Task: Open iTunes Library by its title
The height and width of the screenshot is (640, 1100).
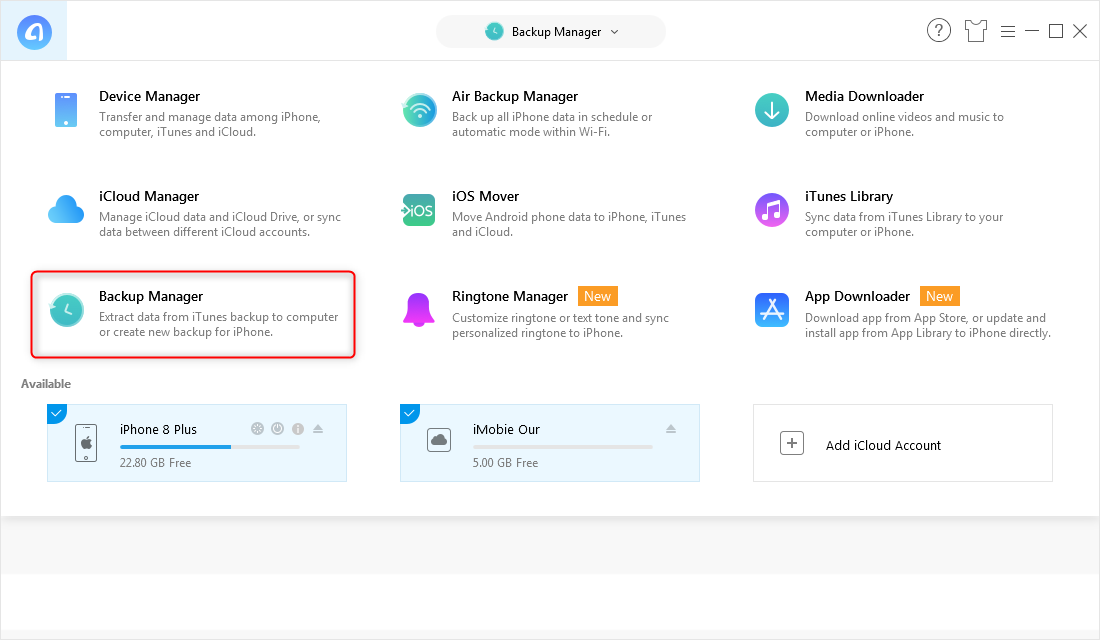Action: (849, 196)
